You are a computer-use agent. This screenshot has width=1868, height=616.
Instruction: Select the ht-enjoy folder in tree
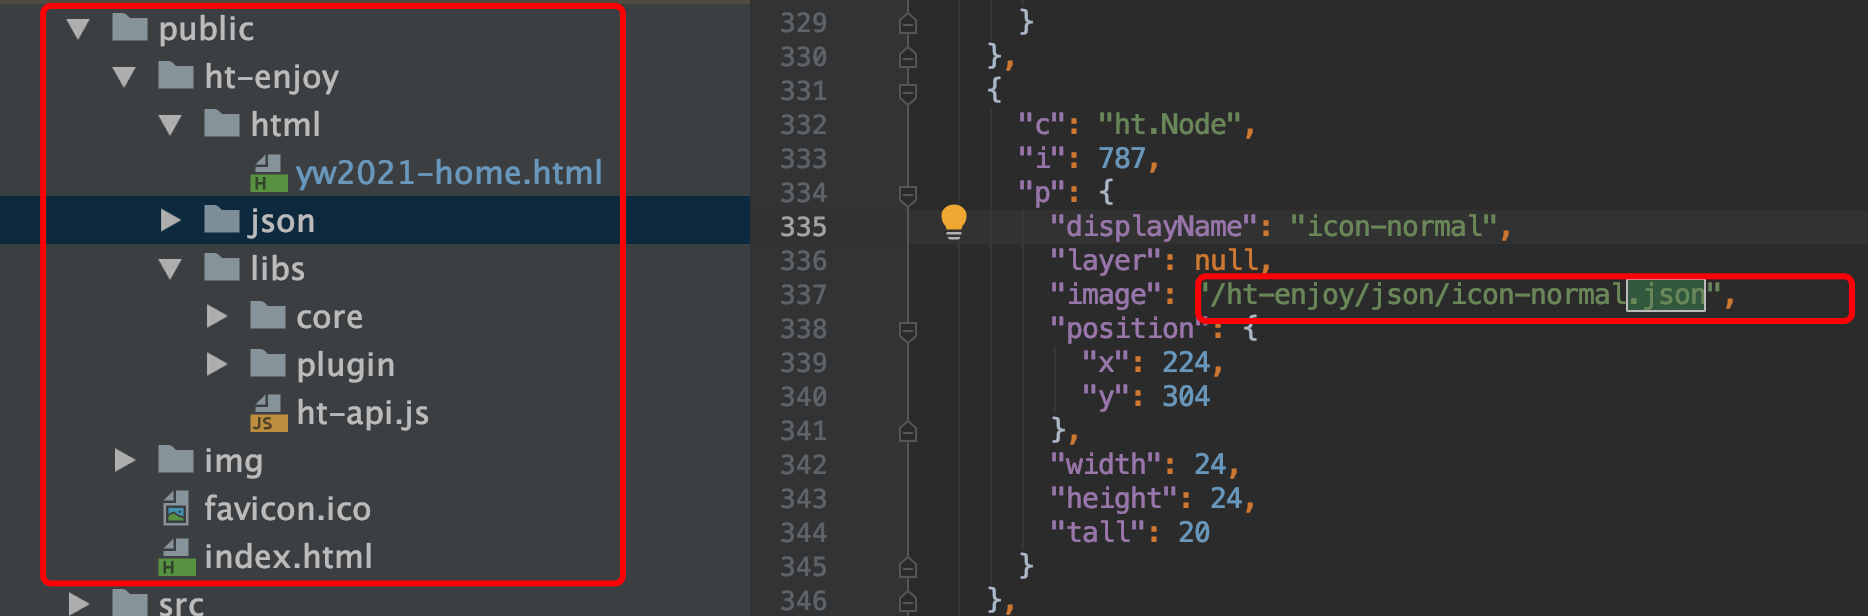[x=271, y=77]
